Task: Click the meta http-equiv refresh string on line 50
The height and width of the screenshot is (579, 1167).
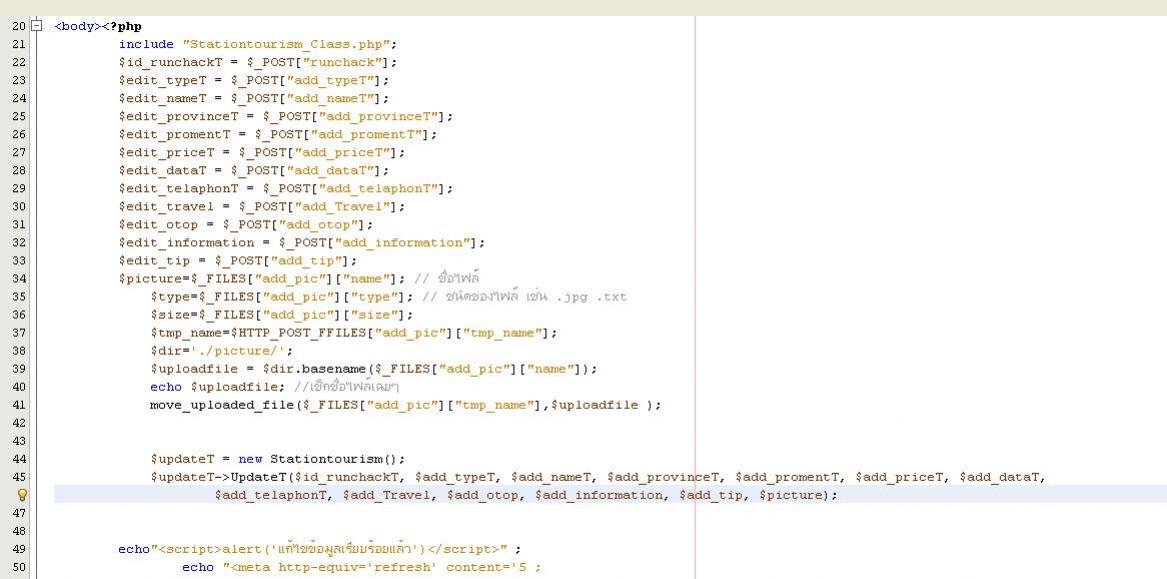Action: [x=382, y=567]
